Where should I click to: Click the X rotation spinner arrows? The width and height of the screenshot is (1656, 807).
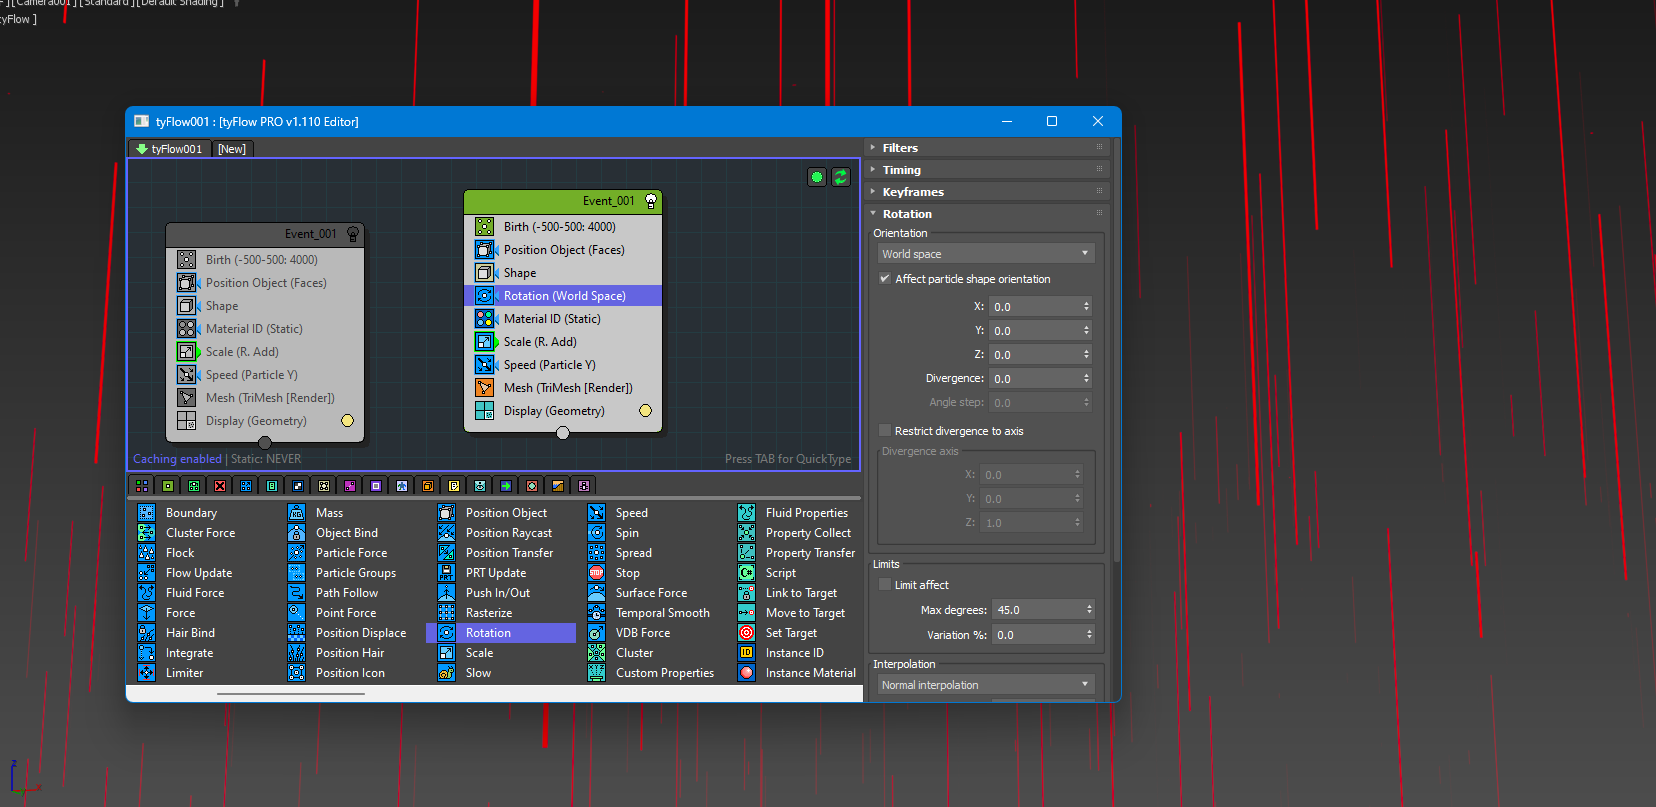coord(1087,307)
